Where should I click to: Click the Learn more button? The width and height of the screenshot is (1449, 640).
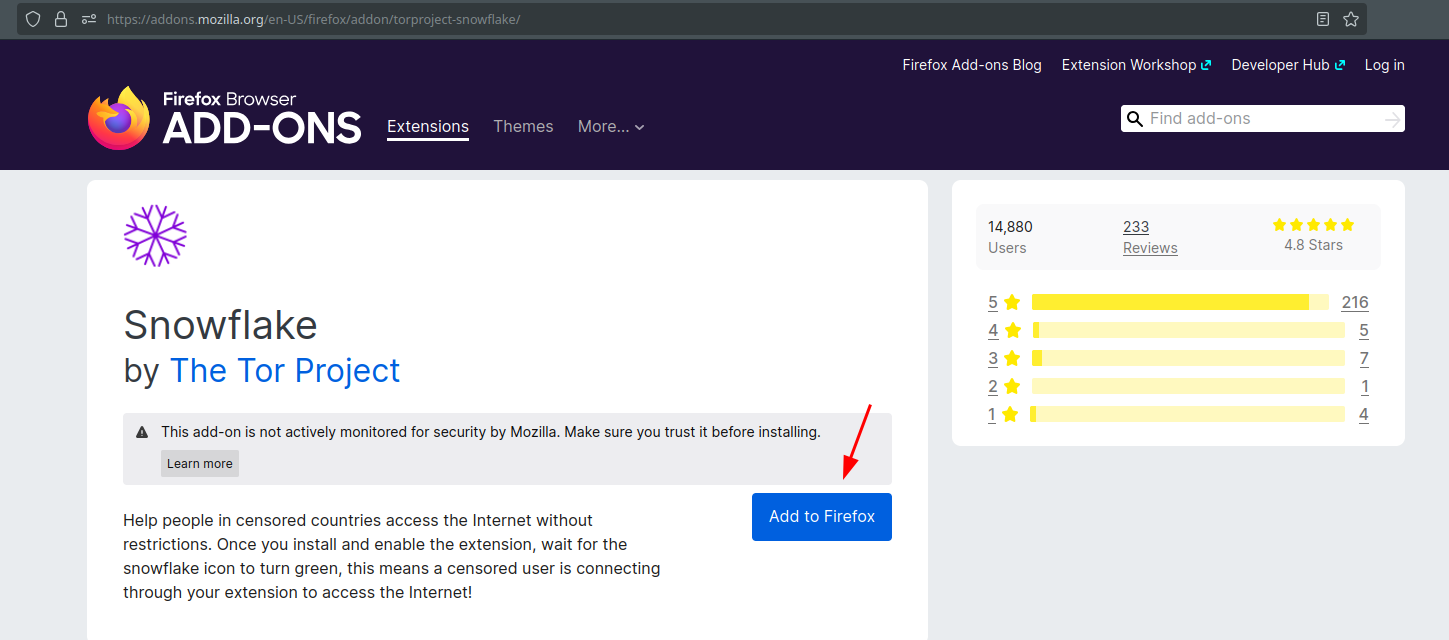[x=200, y=464]
